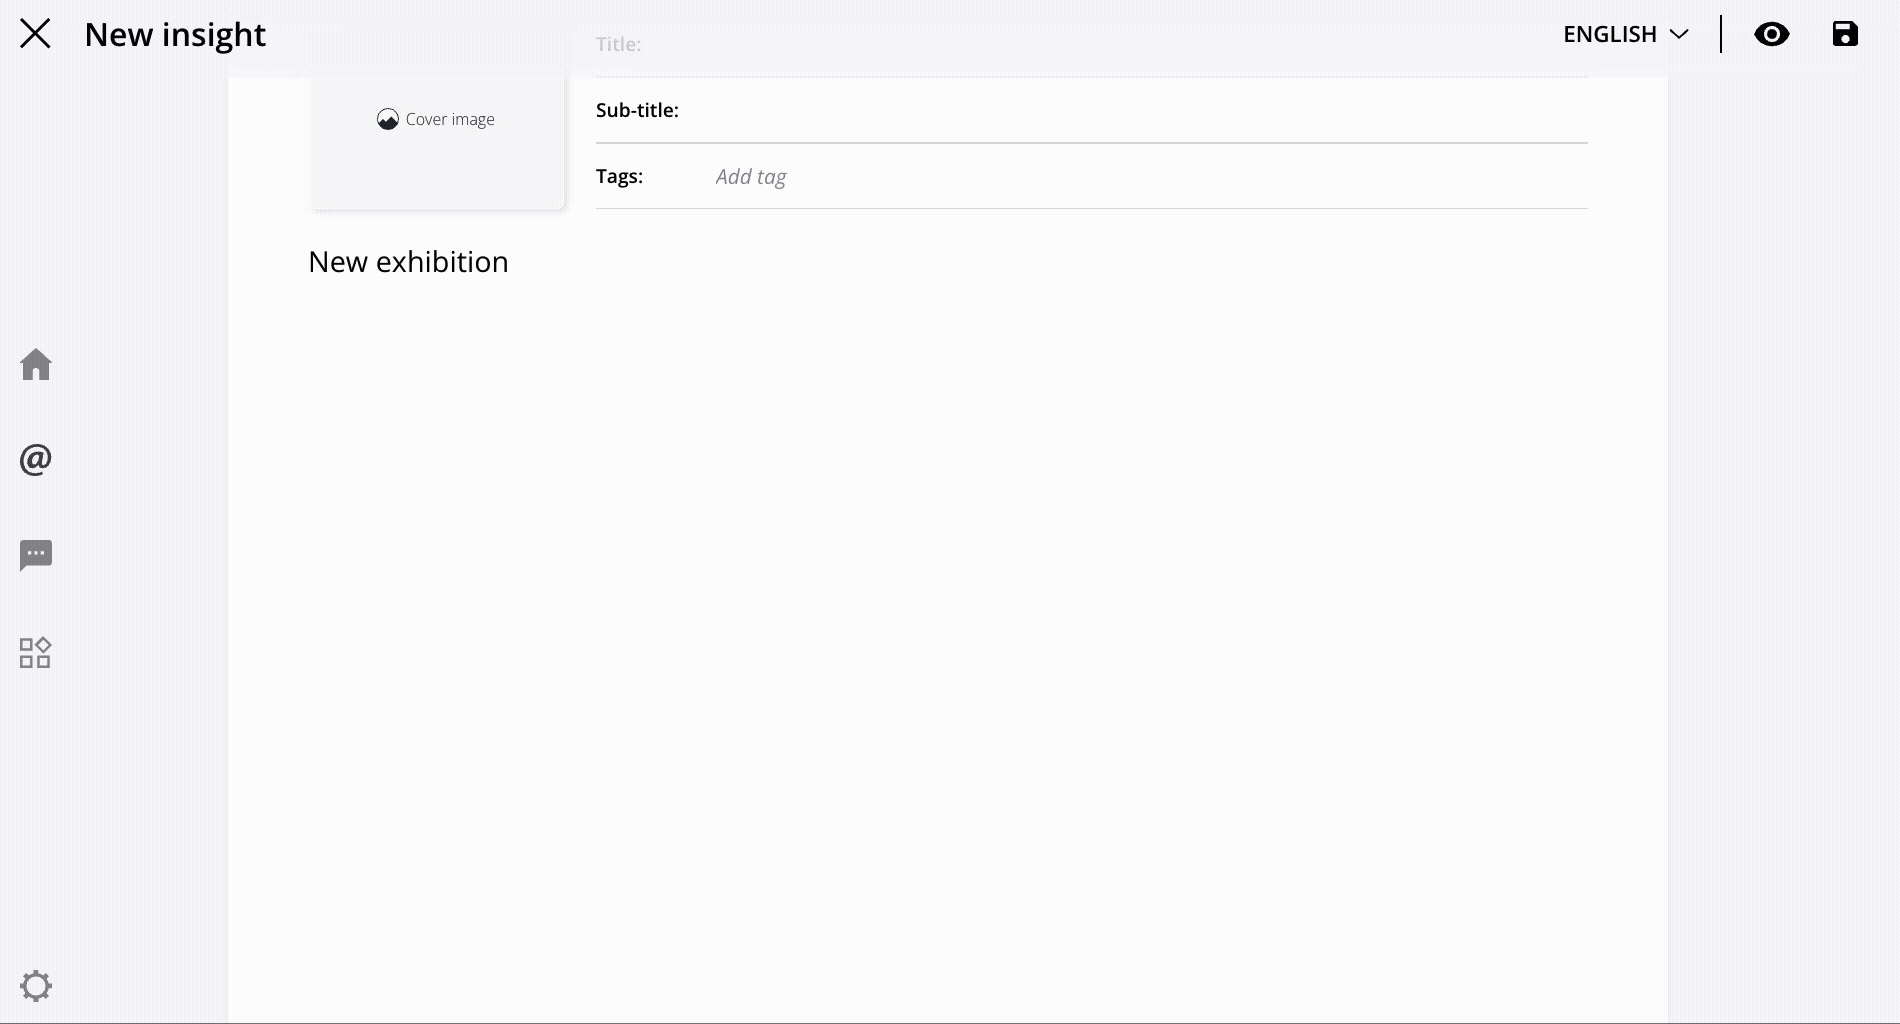
Task: Open mentions via the @ icon
Action: point(36,459)
